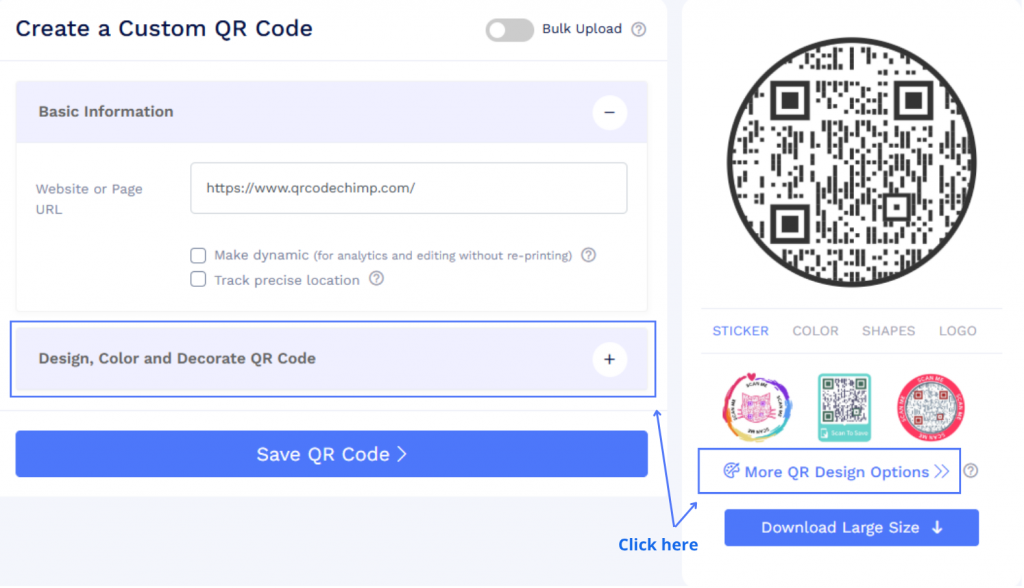Click help icon beside Make dynamic option

(588, 255)
